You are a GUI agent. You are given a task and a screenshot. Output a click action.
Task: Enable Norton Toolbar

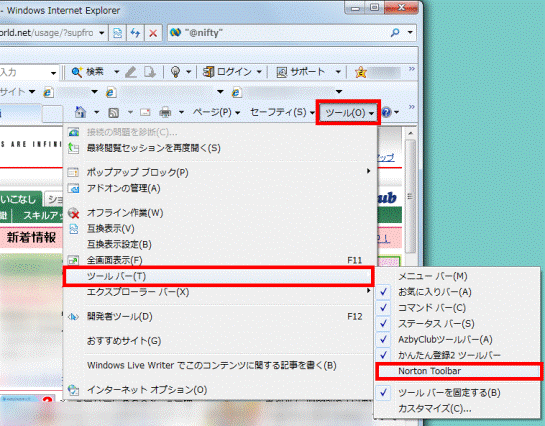[459, 371]
